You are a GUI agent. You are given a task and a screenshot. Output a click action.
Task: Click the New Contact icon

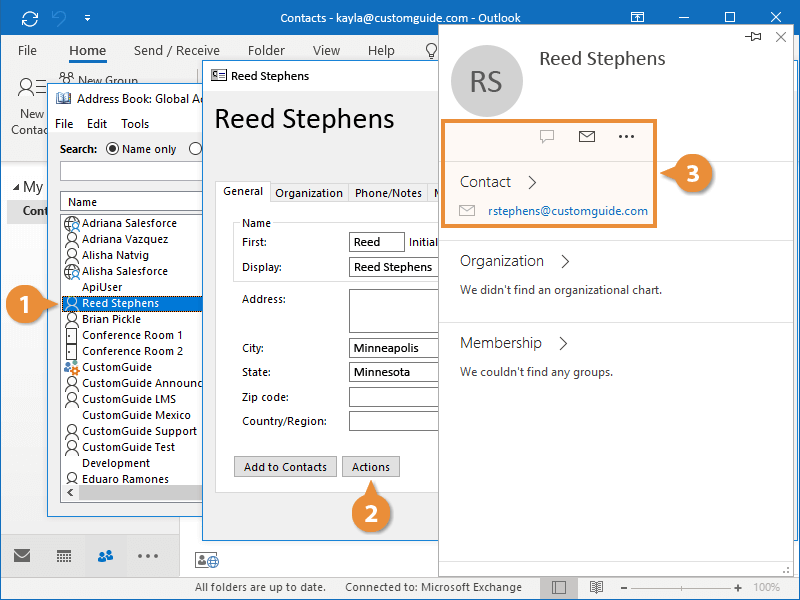32,87
